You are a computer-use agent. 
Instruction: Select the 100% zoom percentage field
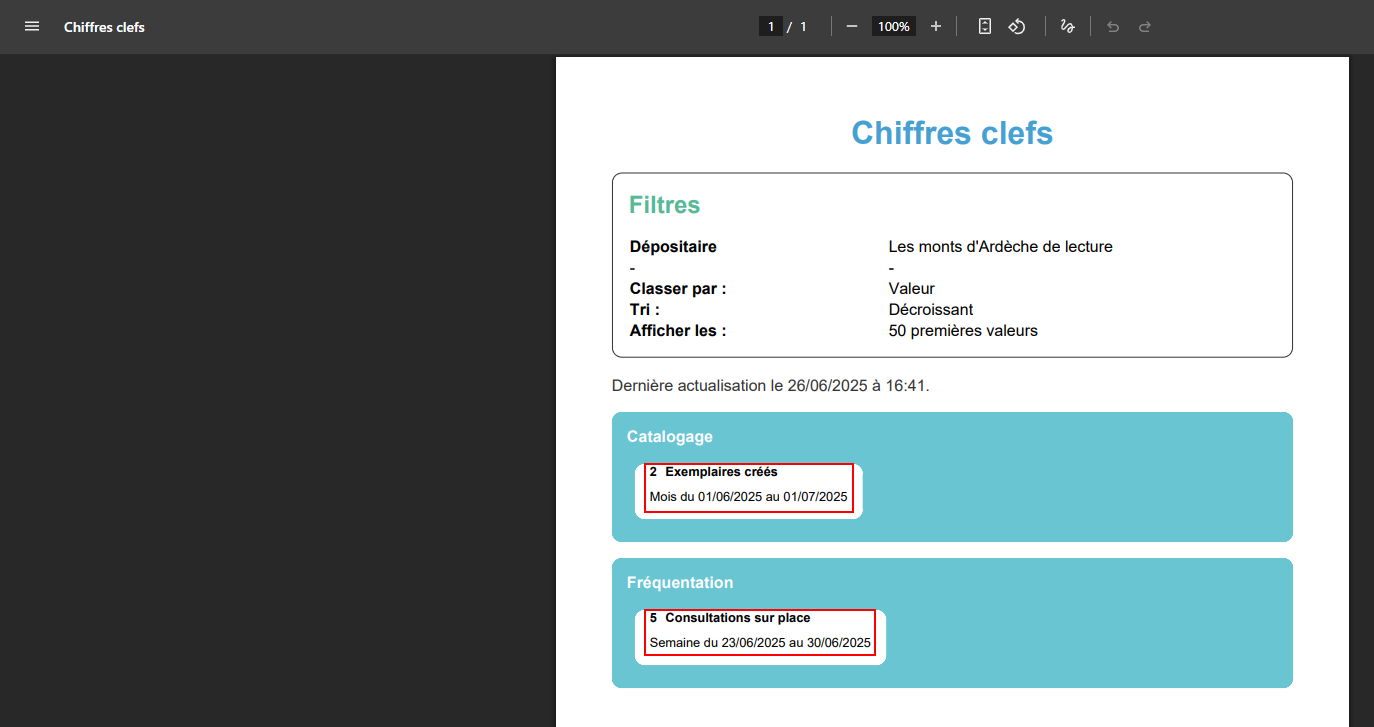pos(893,26)
